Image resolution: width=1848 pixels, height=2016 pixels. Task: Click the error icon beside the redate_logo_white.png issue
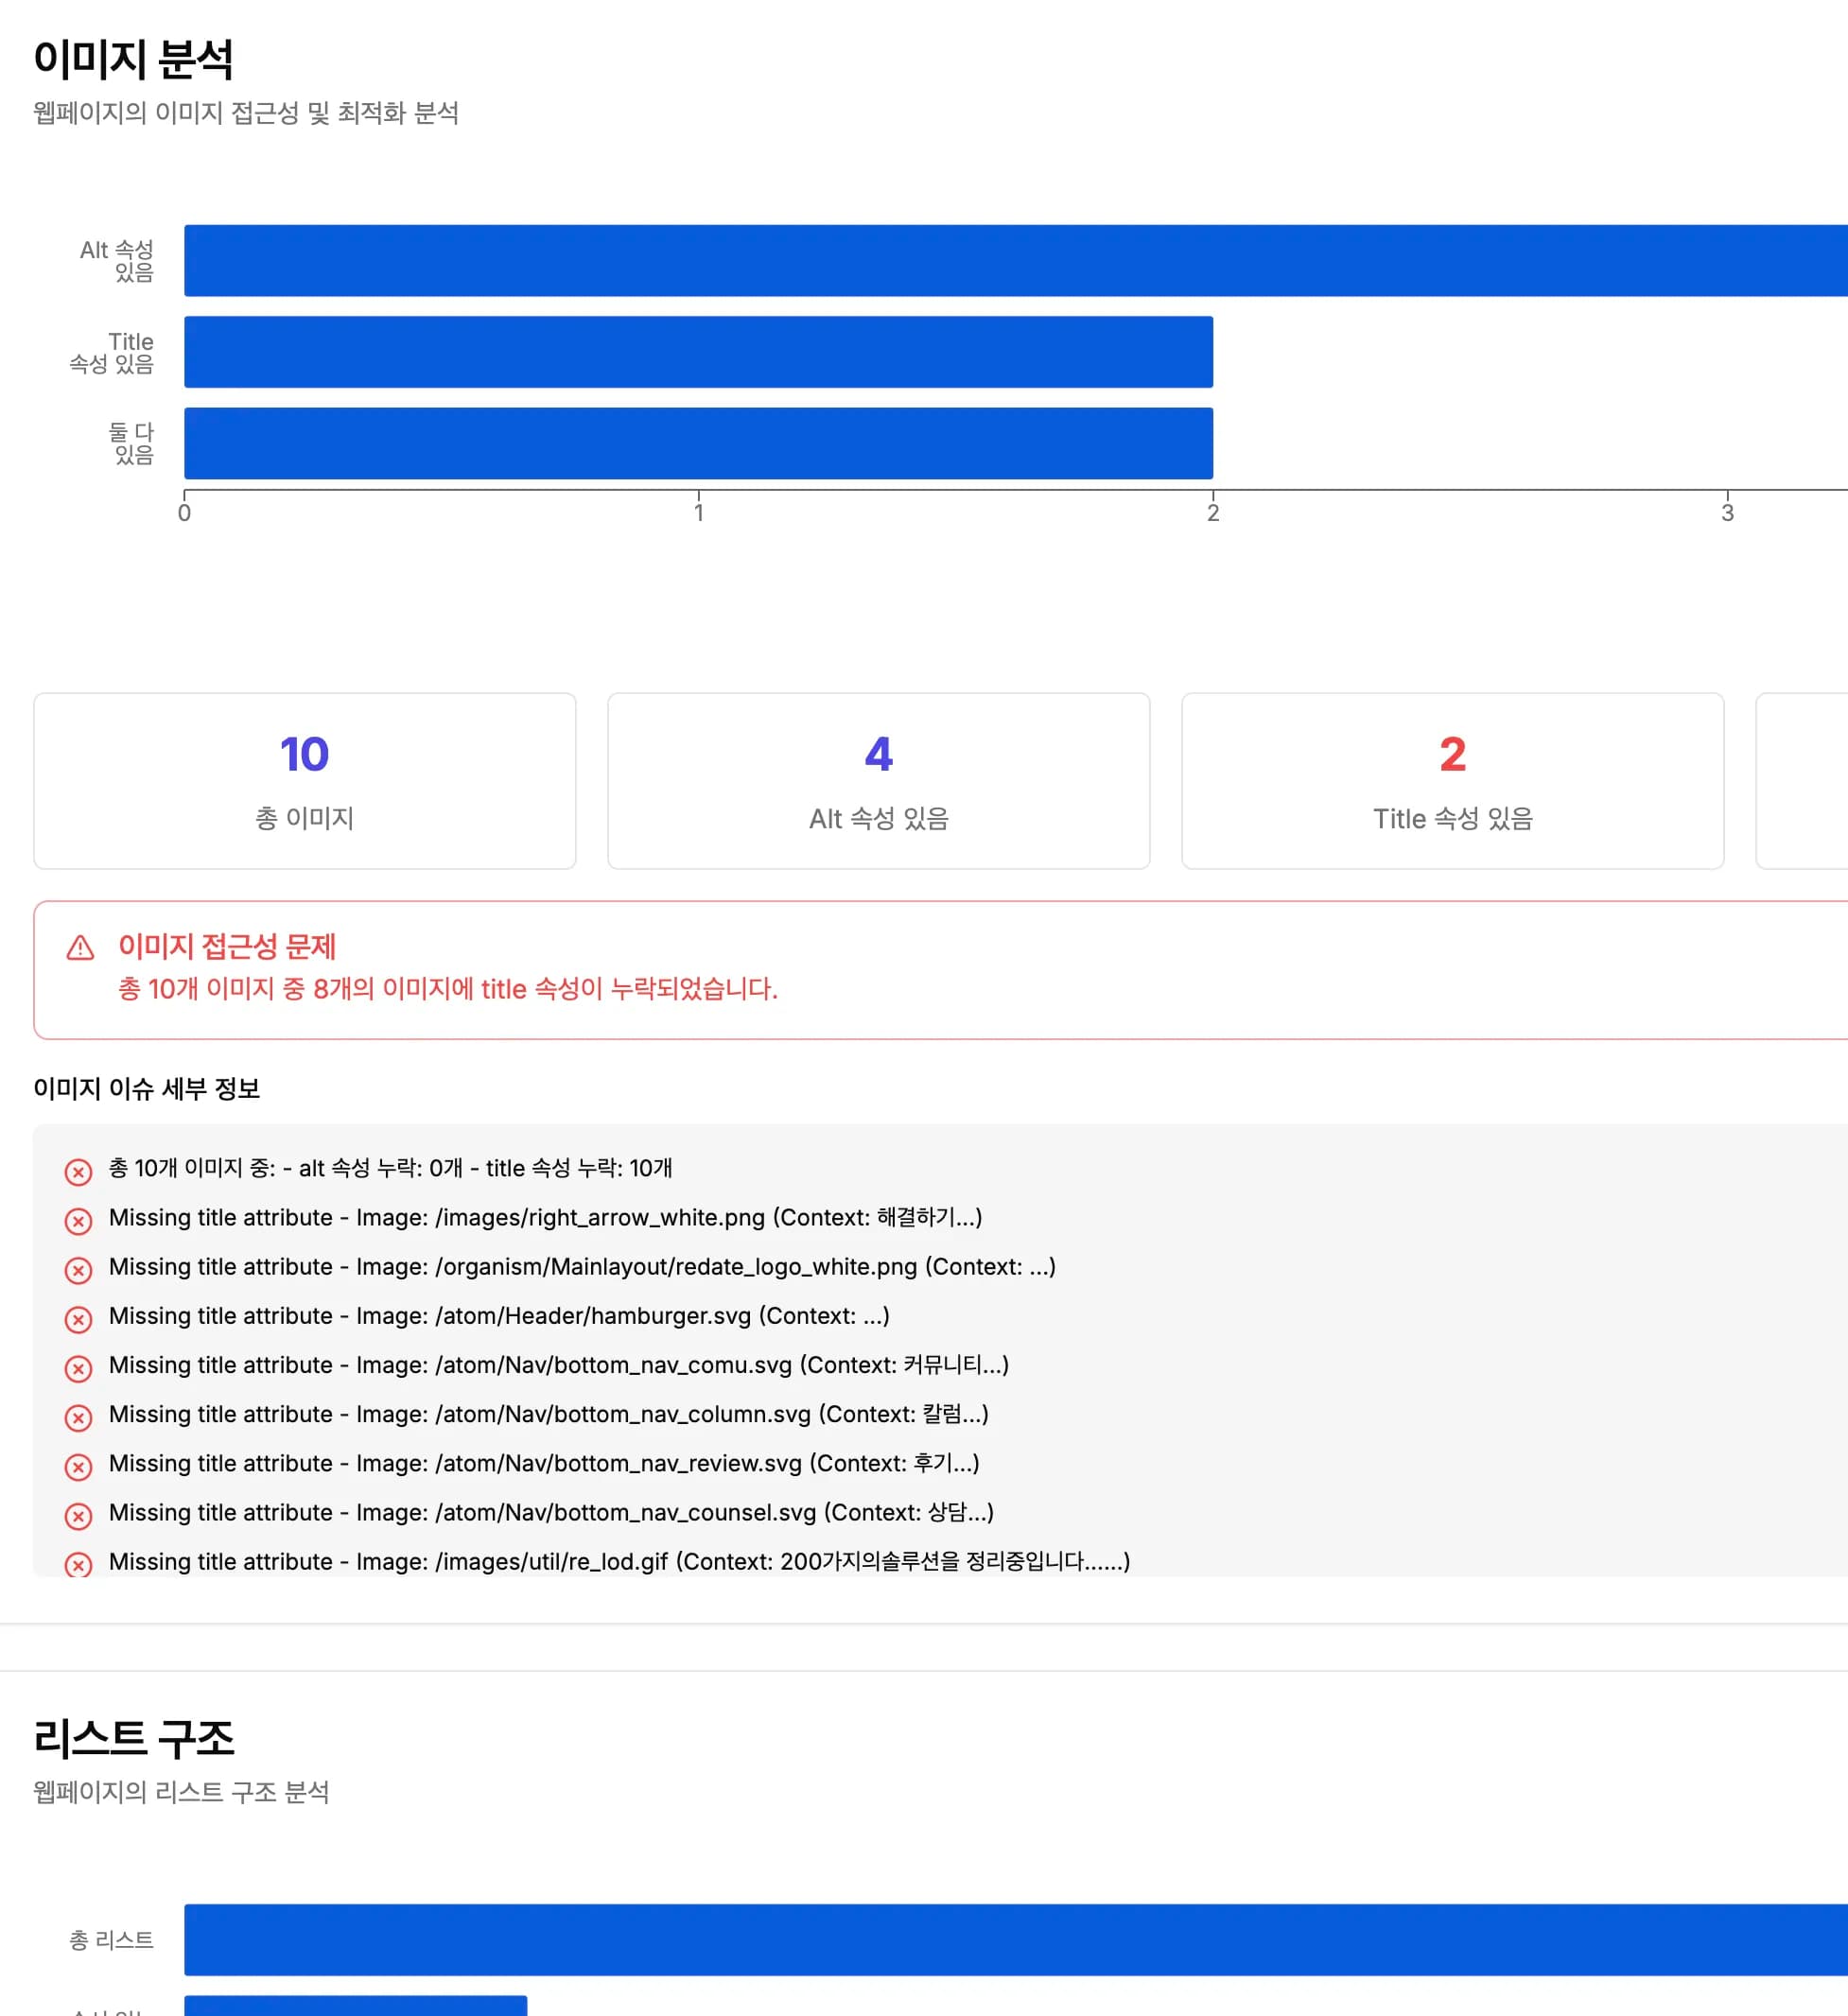click(79, 1270)
